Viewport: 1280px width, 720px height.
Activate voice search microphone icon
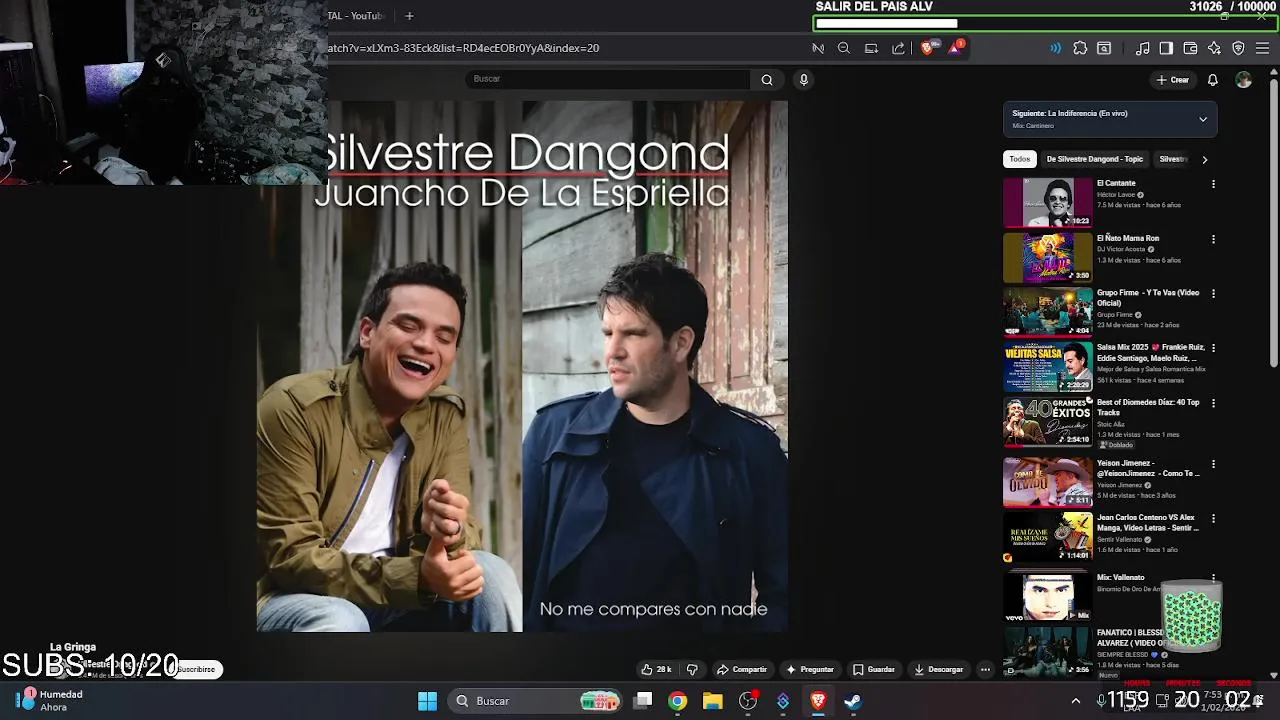[803, 80]
